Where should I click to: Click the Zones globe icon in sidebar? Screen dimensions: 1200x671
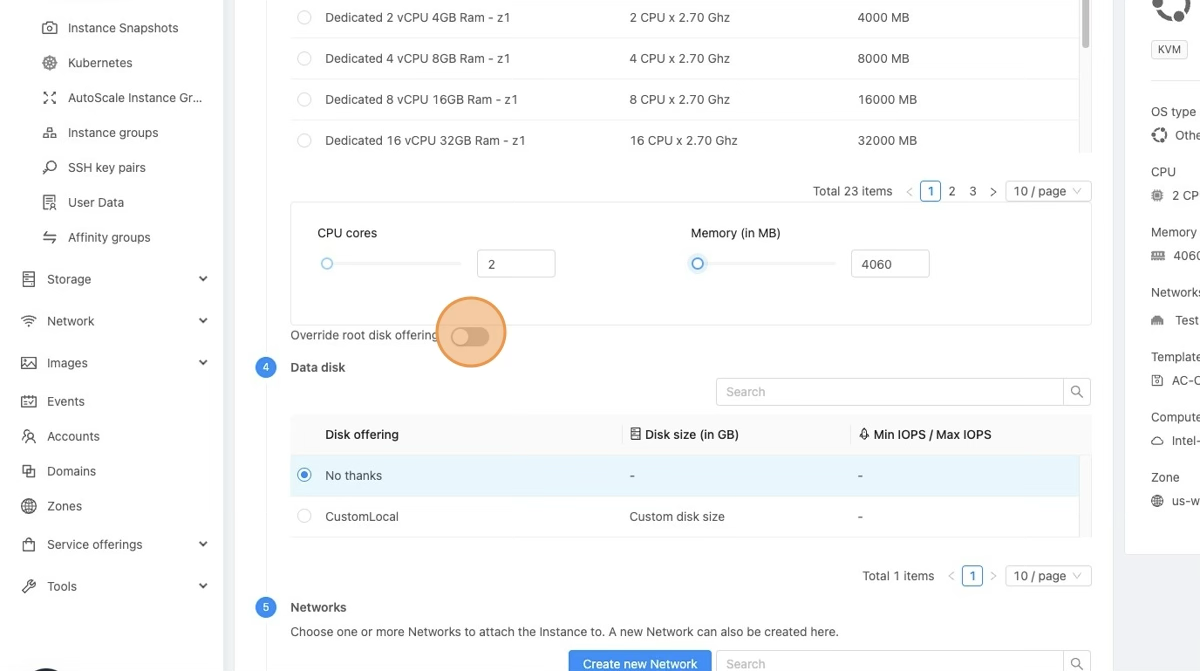[x=29, y=506]
